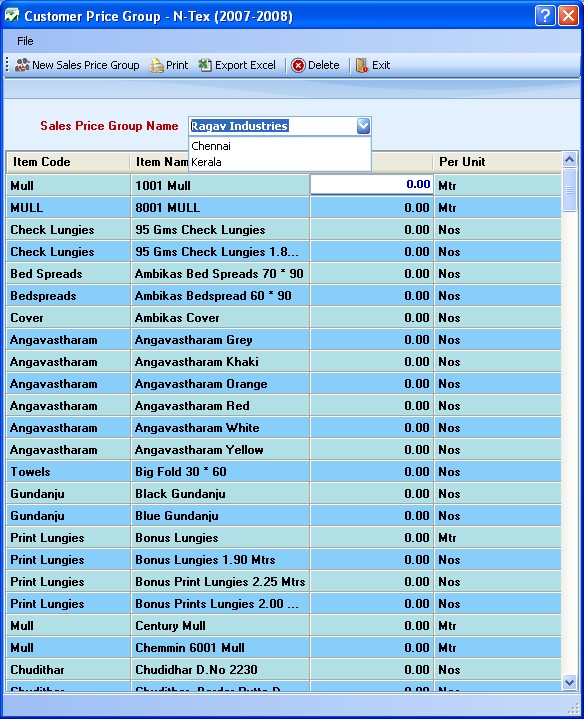This screenshot has height=719, width=584.
Task: Click the Sales Price Group Name label
Action: [x=109, y=126]
